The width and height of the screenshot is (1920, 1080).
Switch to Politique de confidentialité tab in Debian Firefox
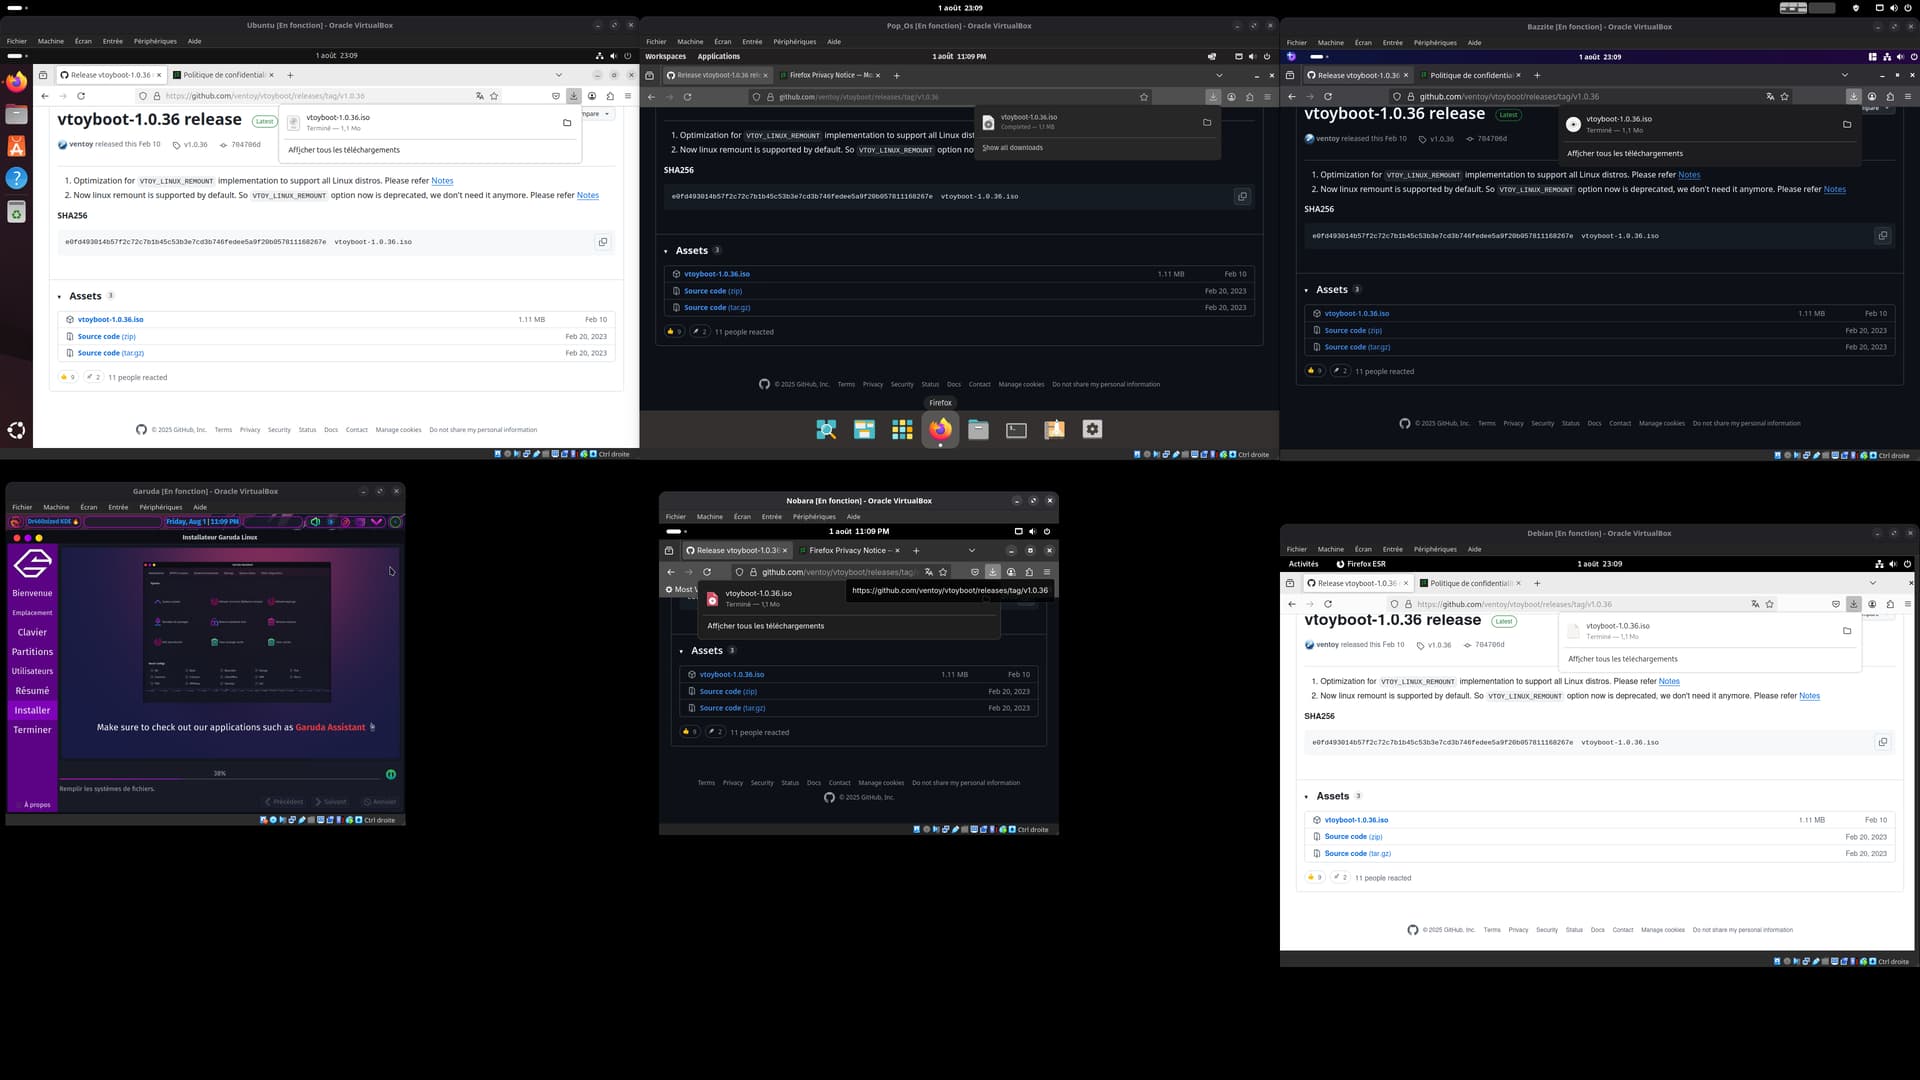pyautogui.click(x=1470, y=583)
